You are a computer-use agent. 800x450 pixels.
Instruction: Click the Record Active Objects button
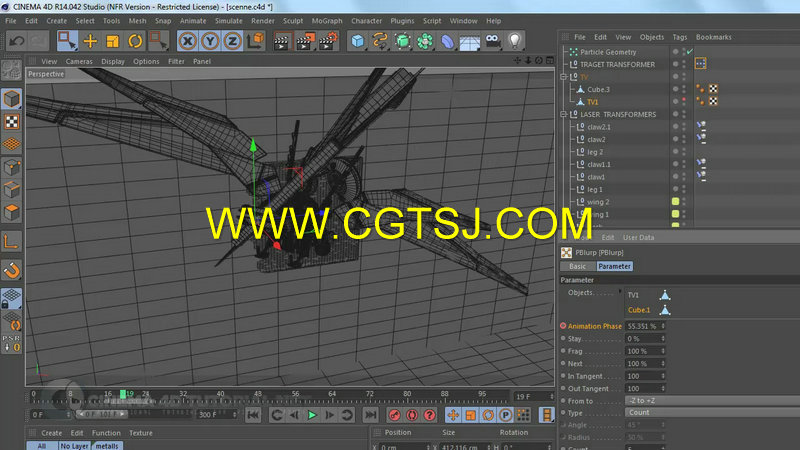tap(394, 415)
